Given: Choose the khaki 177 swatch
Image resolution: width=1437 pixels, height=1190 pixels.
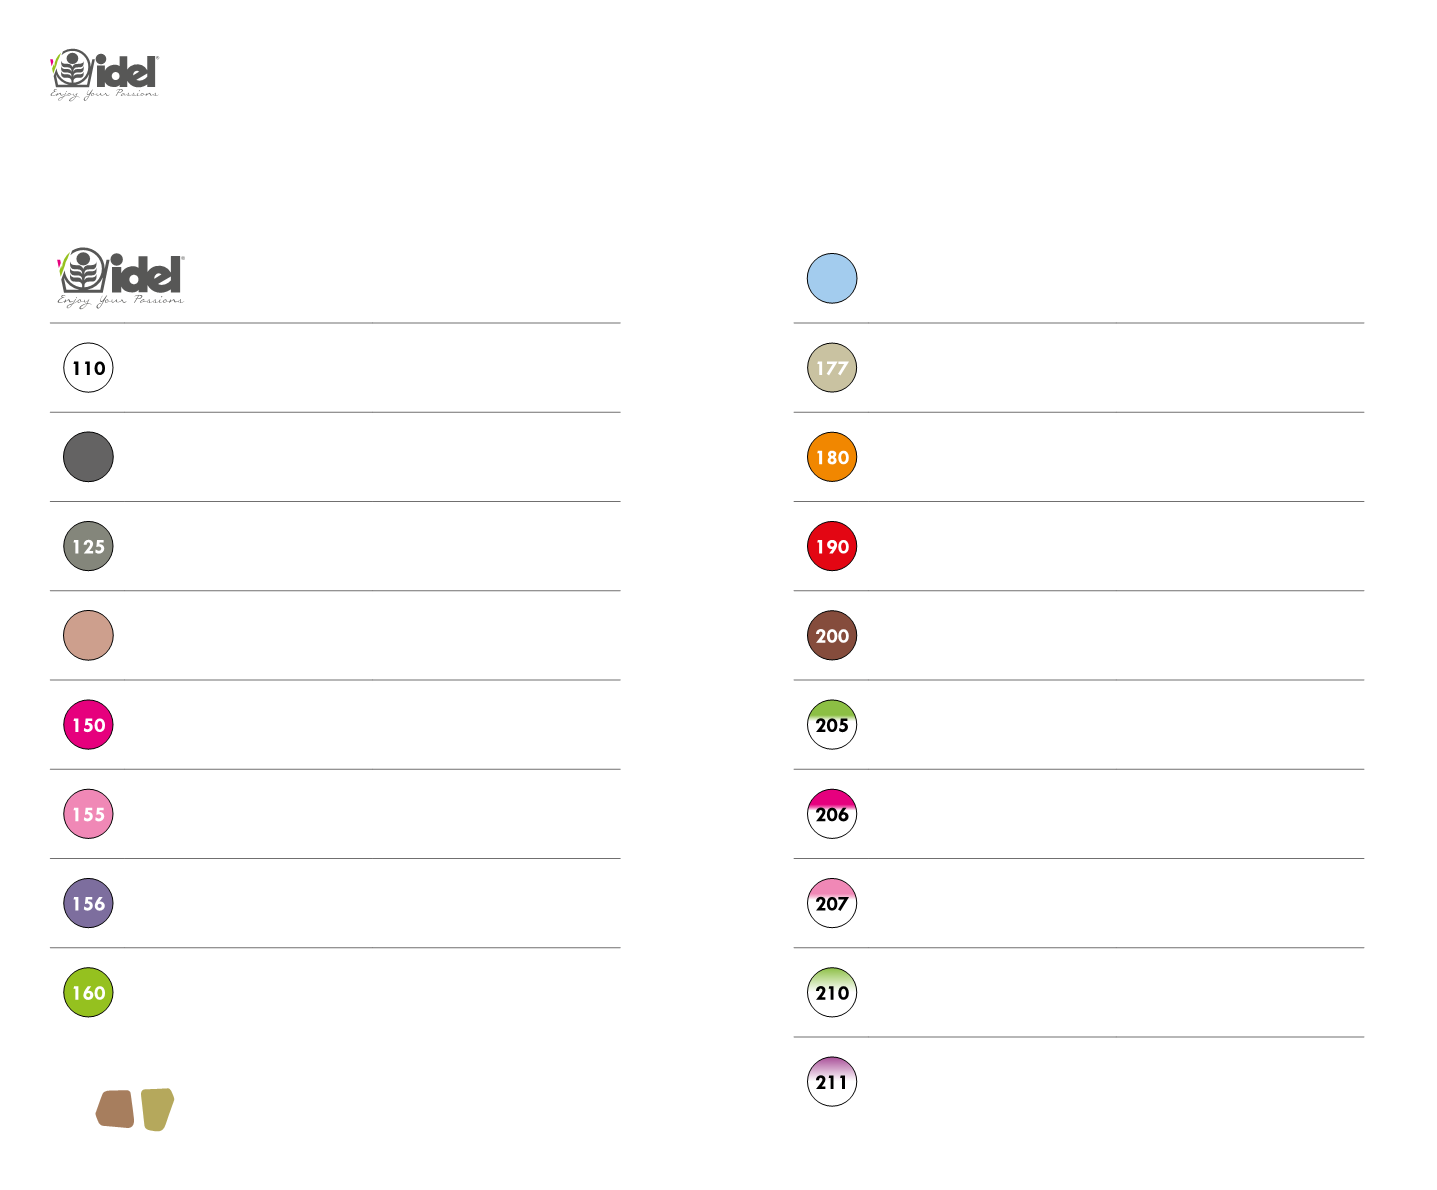Looking at the screenshot, I should [832, 368].
